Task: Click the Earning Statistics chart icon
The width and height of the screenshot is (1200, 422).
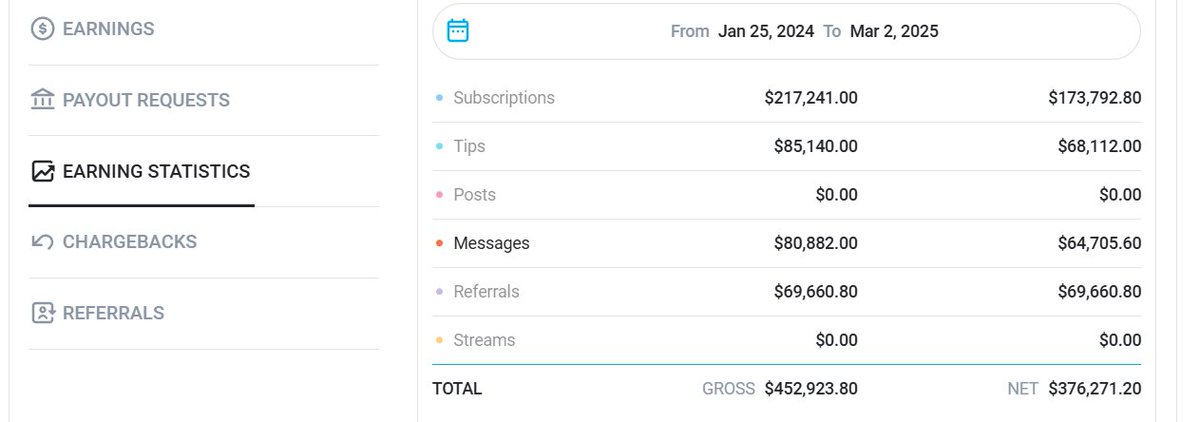Action: (x=43, y=171)
